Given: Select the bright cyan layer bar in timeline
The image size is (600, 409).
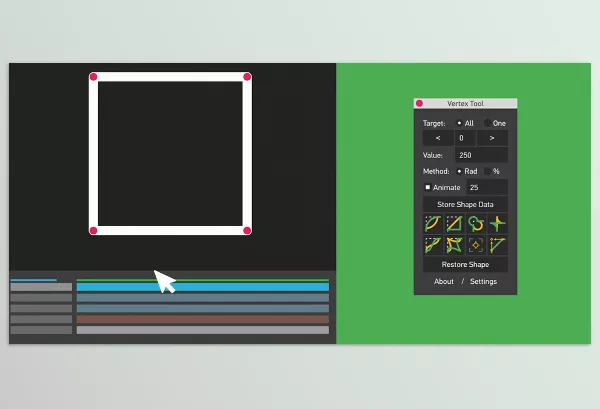Looking at the screenshot, I should click(203, 287).
